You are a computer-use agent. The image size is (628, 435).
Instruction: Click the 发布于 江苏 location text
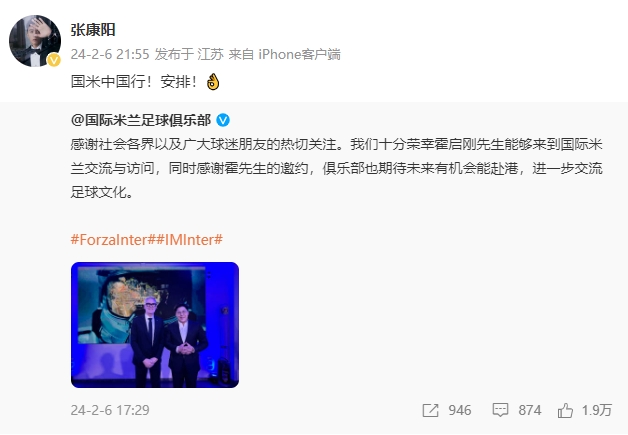[189, 54]
